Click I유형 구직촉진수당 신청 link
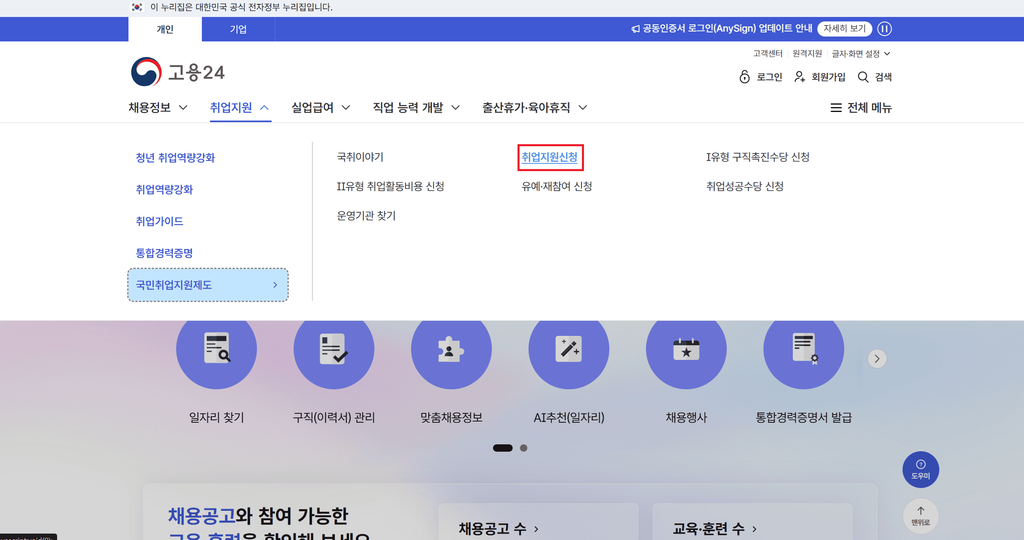The width and height of the screenshot is (1024, 540). 758,157
